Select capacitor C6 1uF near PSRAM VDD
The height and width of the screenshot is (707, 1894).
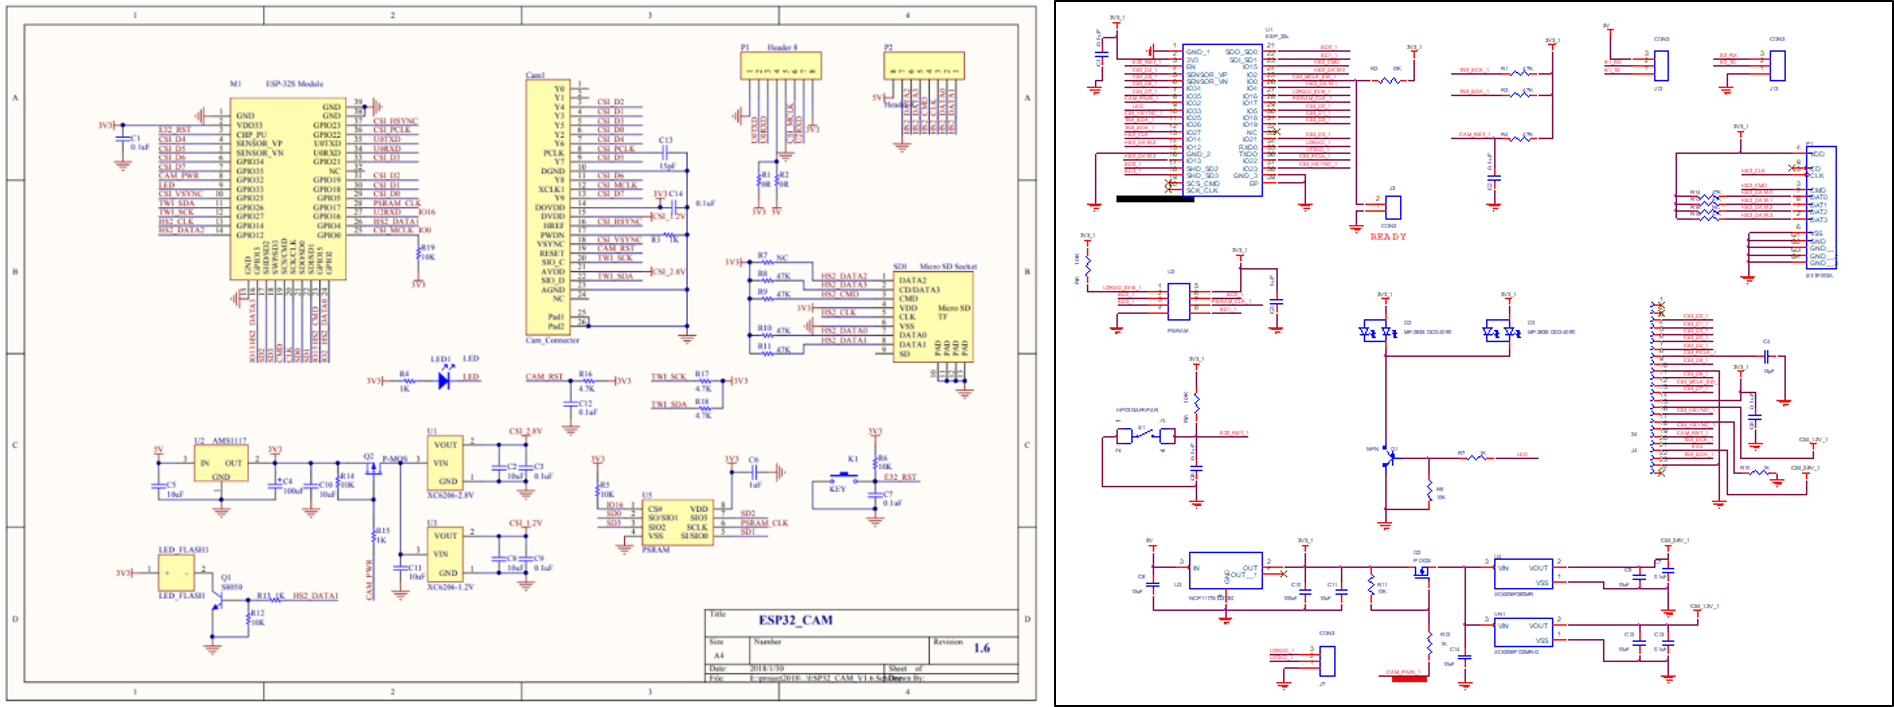click(x=752, y=472)
